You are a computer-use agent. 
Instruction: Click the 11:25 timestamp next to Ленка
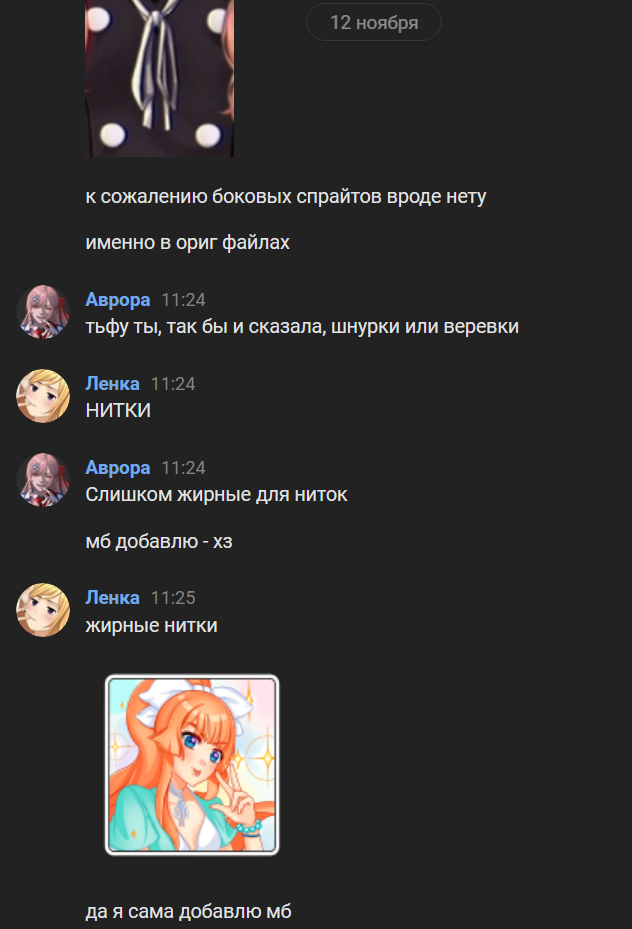pyautogui.click(x=173, y=598)
